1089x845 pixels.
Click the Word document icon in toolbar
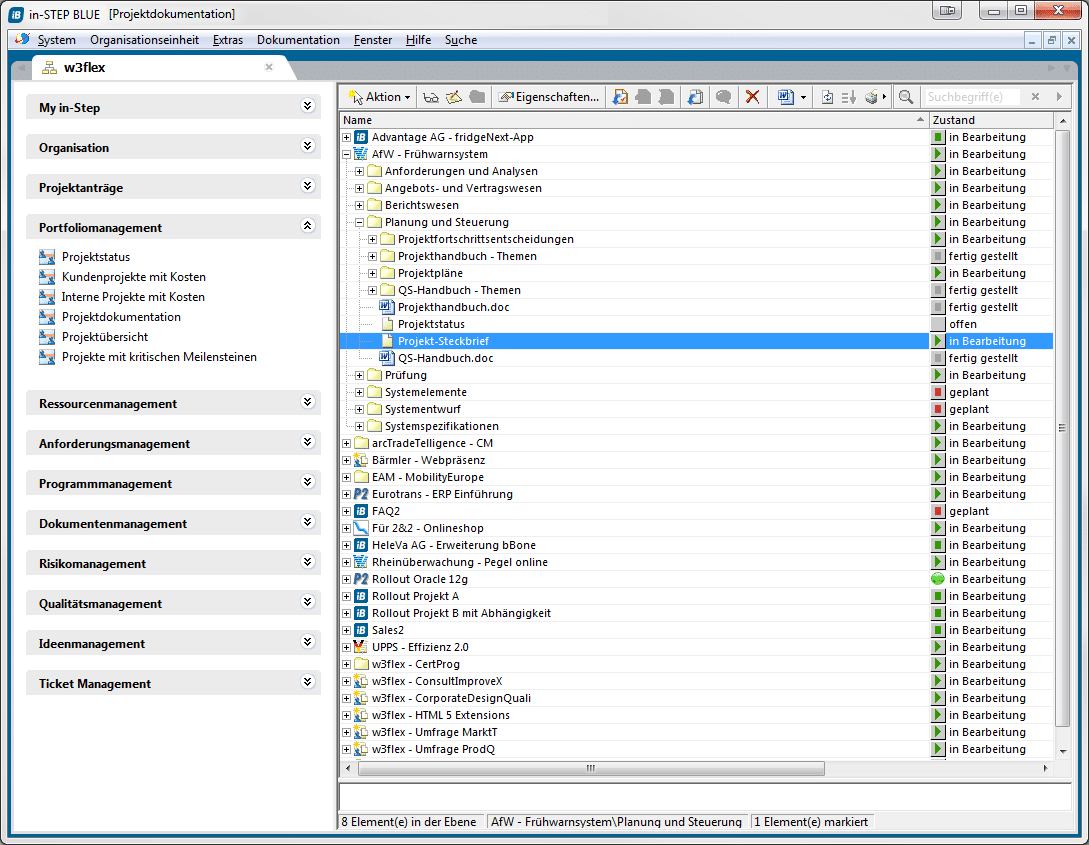click(x=786, y=97)
